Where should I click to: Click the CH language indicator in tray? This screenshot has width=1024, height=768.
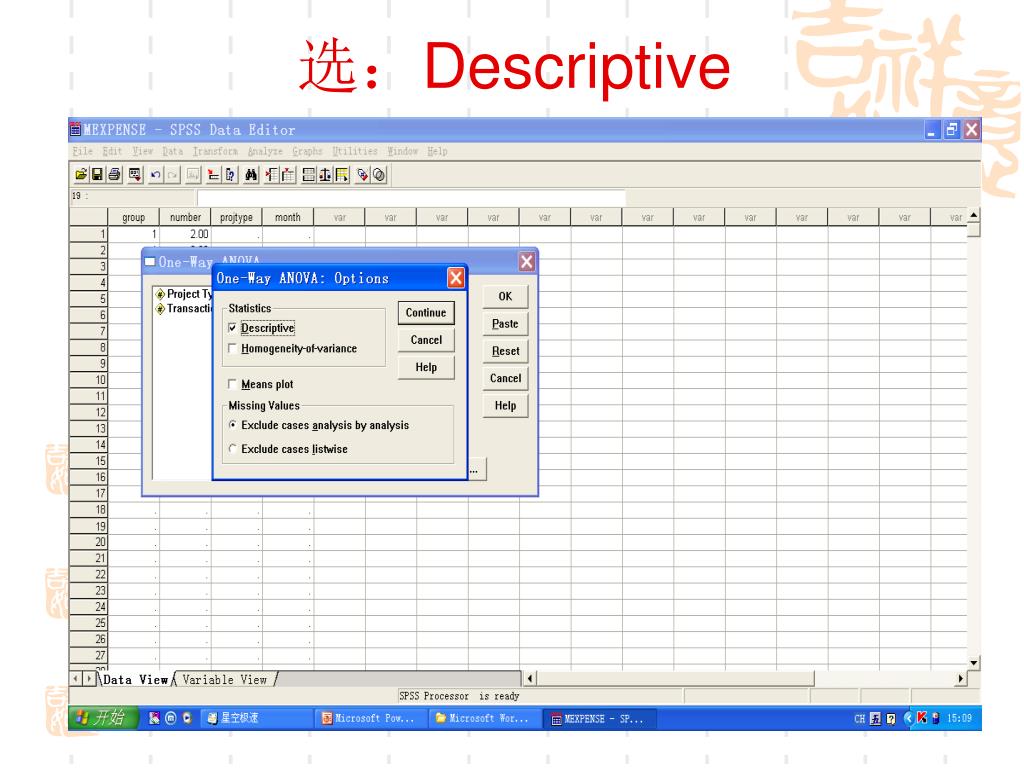point(859,719)
